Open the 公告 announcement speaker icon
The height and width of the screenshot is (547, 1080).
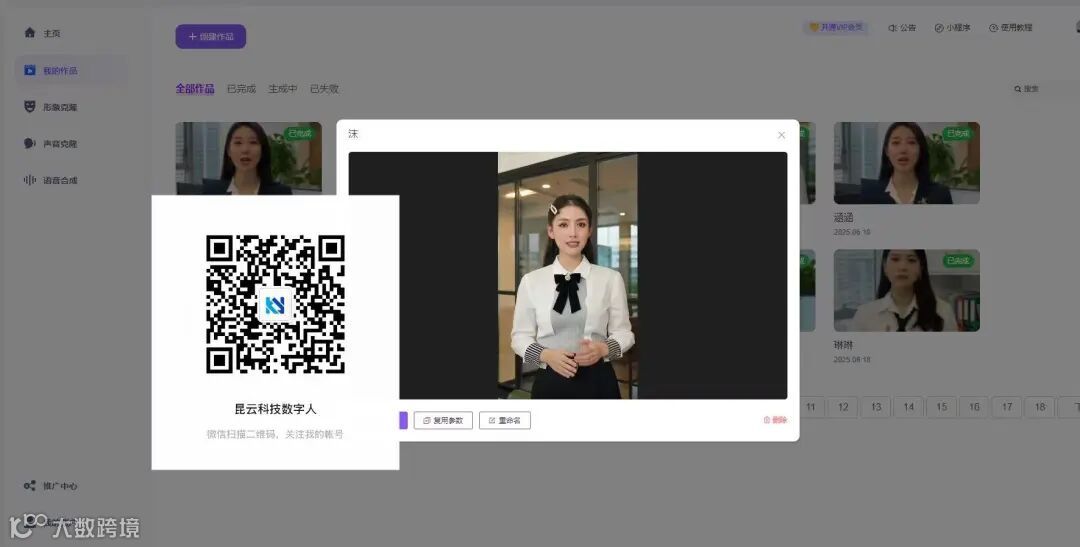click(892, 28)
